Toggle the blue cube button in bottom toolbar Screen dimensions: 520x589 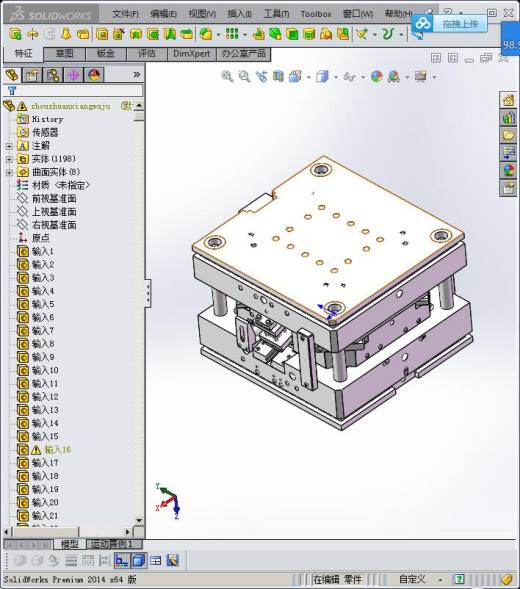point(139,561)
